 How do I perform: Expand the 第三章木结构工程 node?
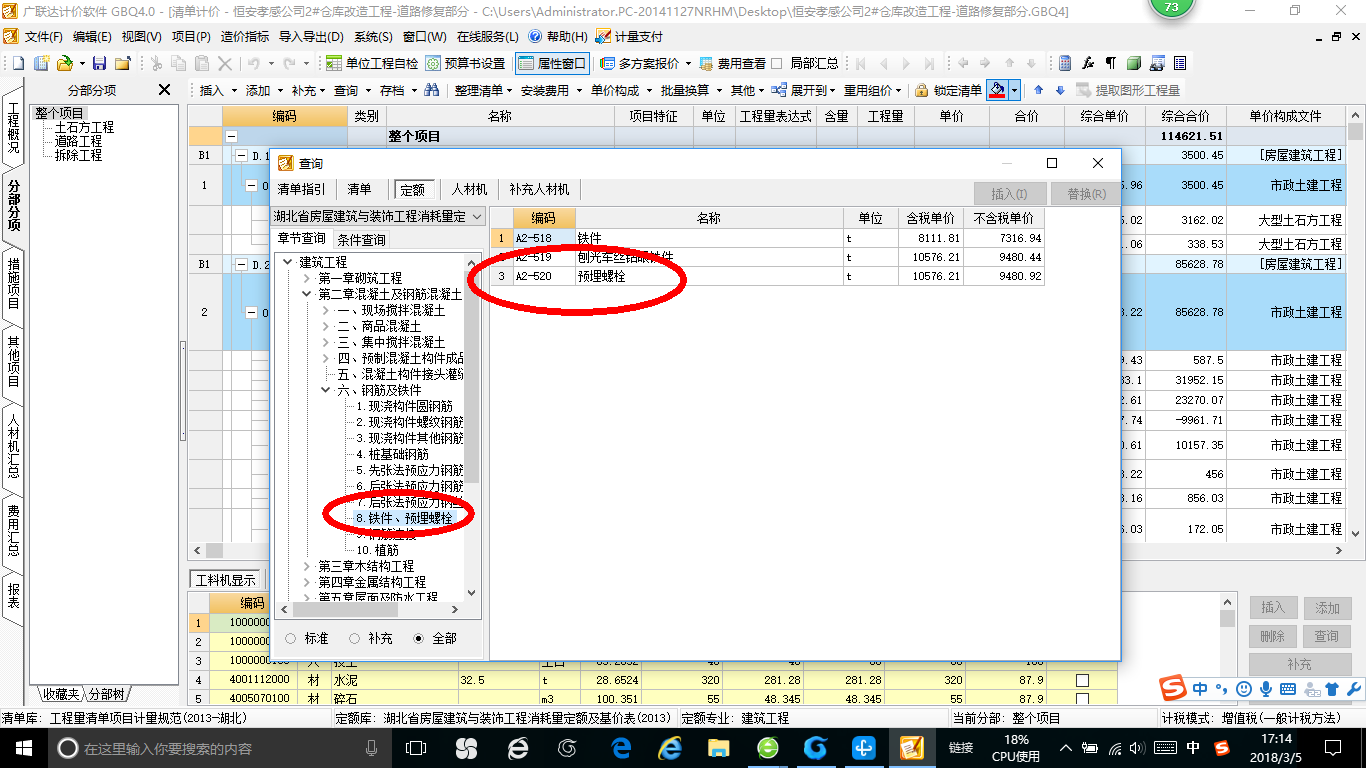click(x=307, y=566)
